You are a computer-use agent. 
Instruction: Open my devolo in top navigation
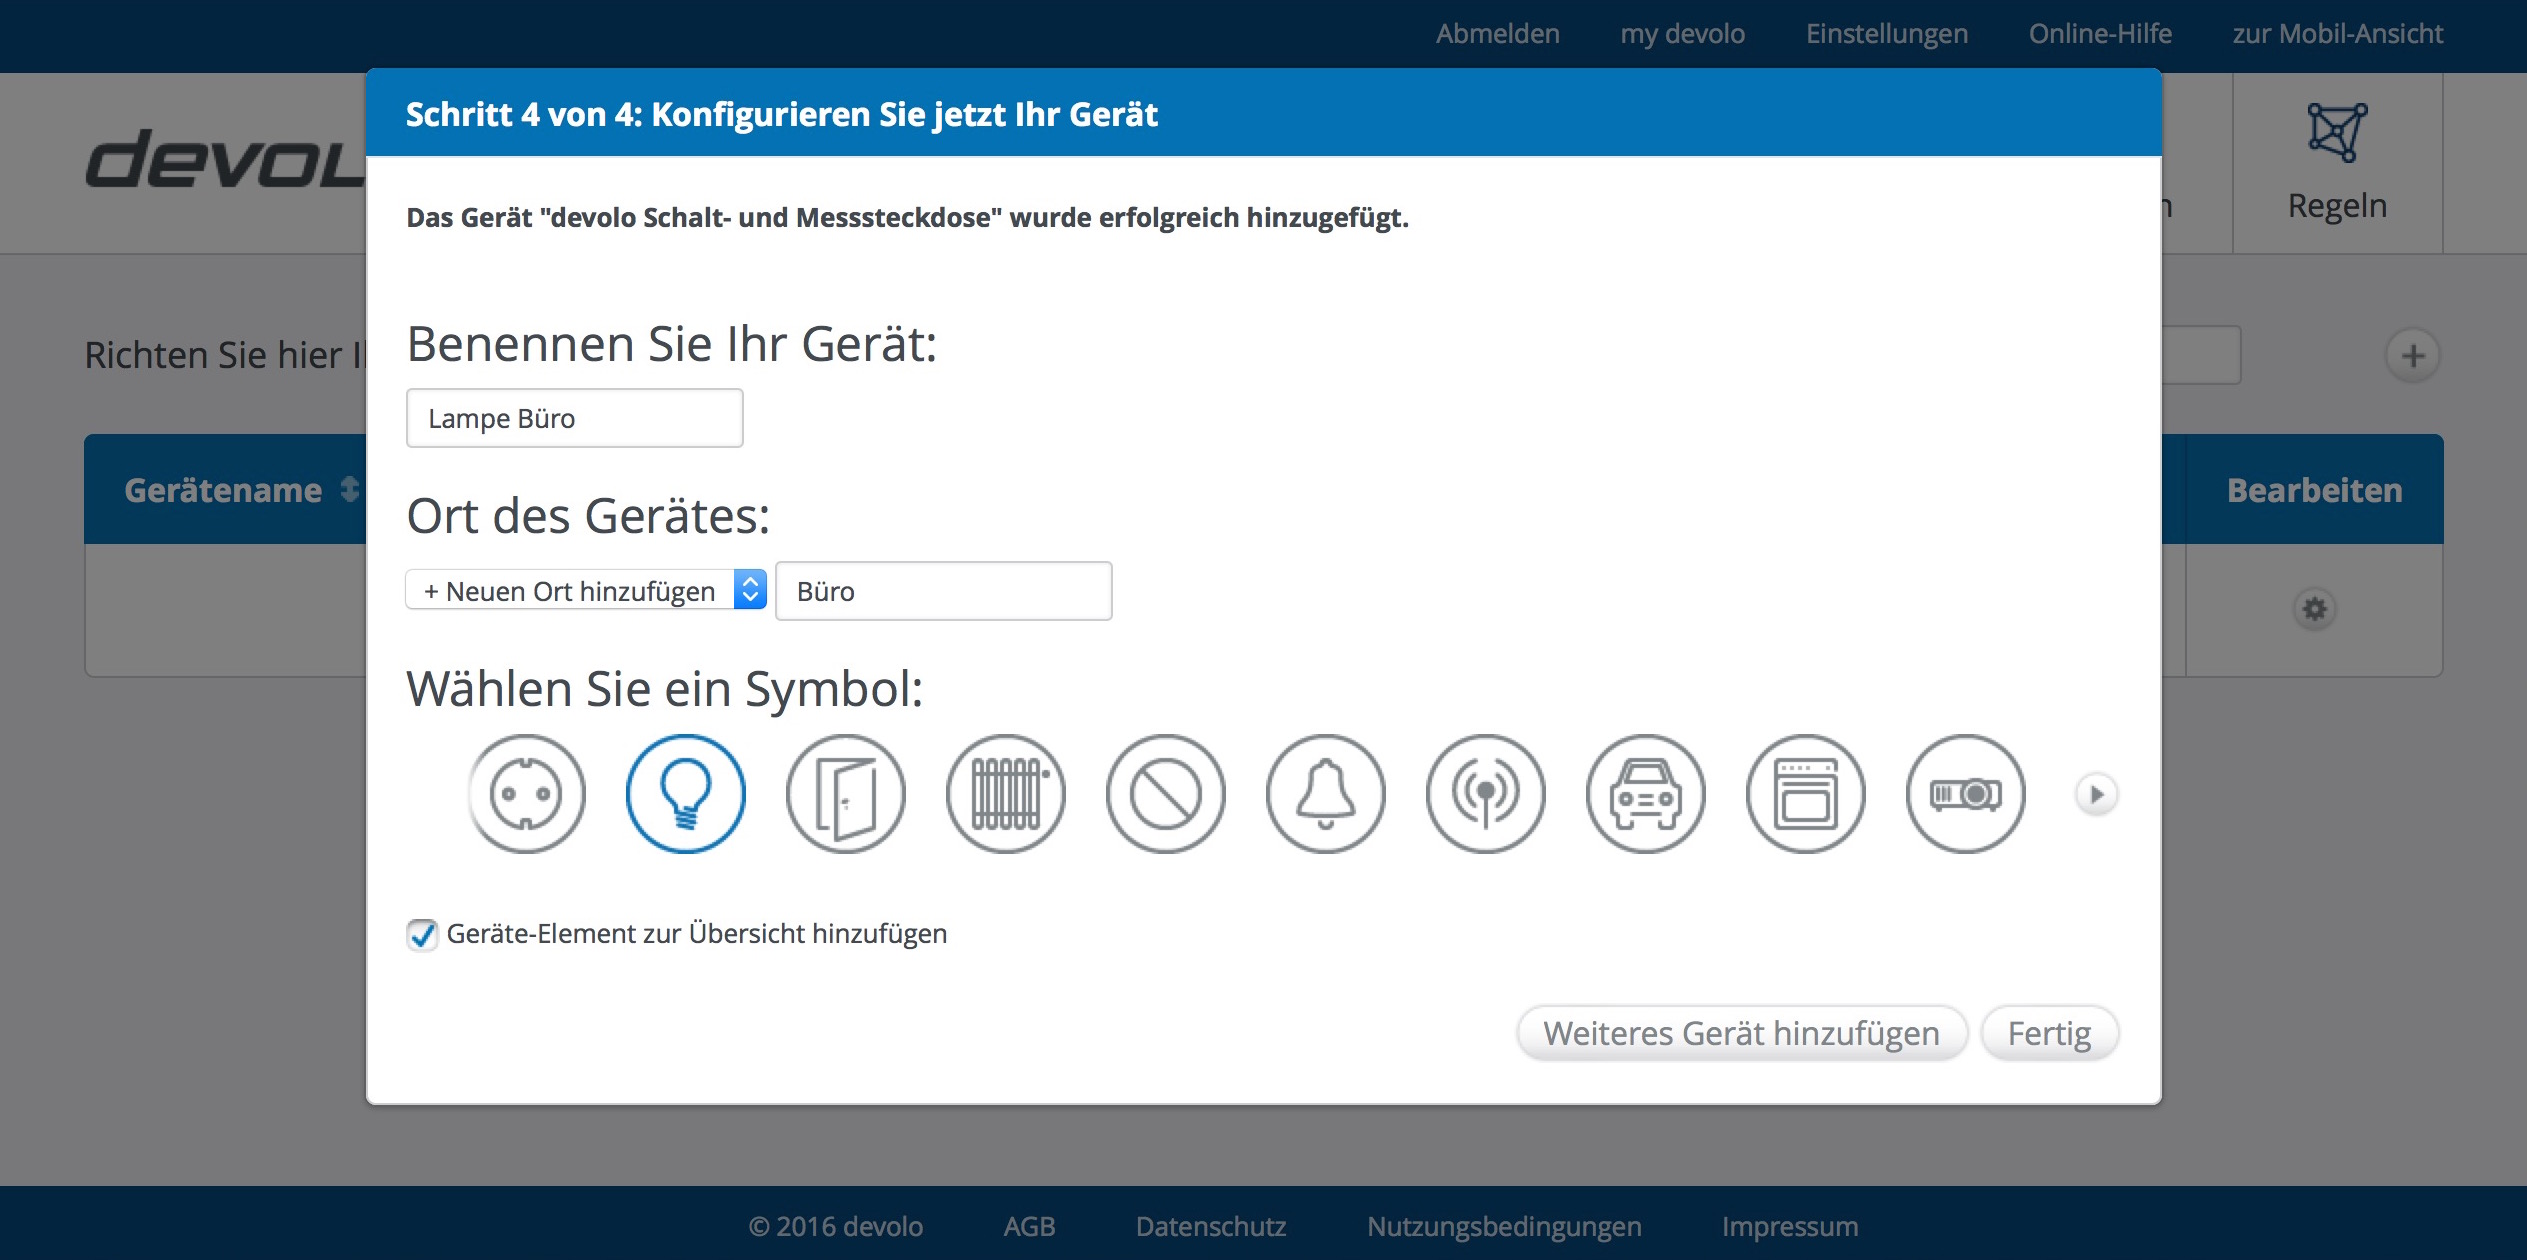click(x=1683, y=34)
